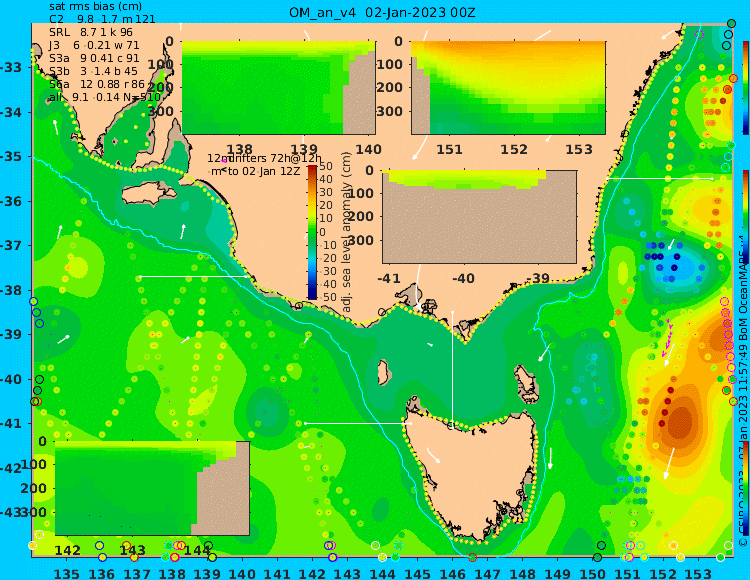Click the 'all 9.1 0.14 N=510' summary row
The height and width of the screenshot is (580, 750).
pos(105,98)
